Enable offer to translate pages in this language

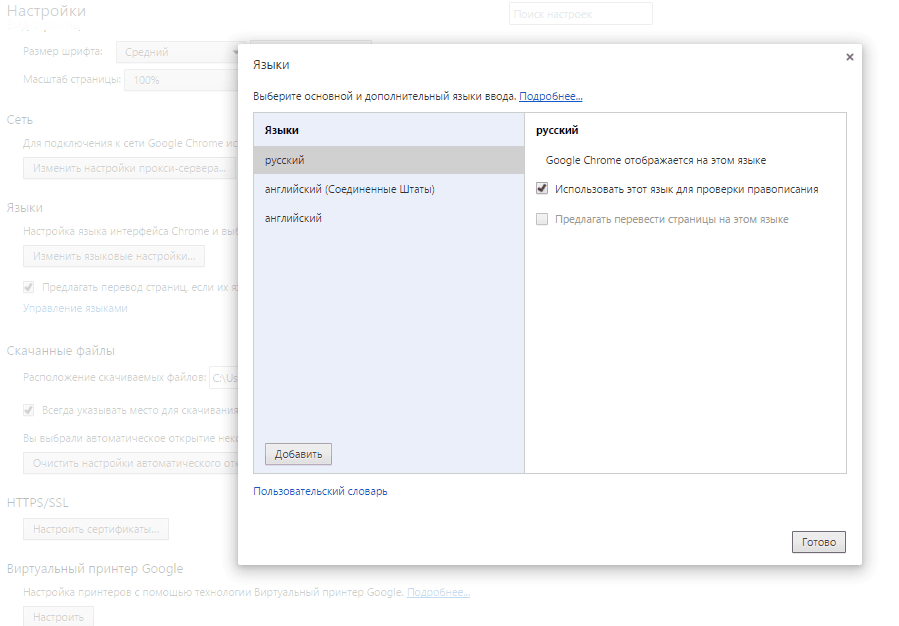(542, 219)
